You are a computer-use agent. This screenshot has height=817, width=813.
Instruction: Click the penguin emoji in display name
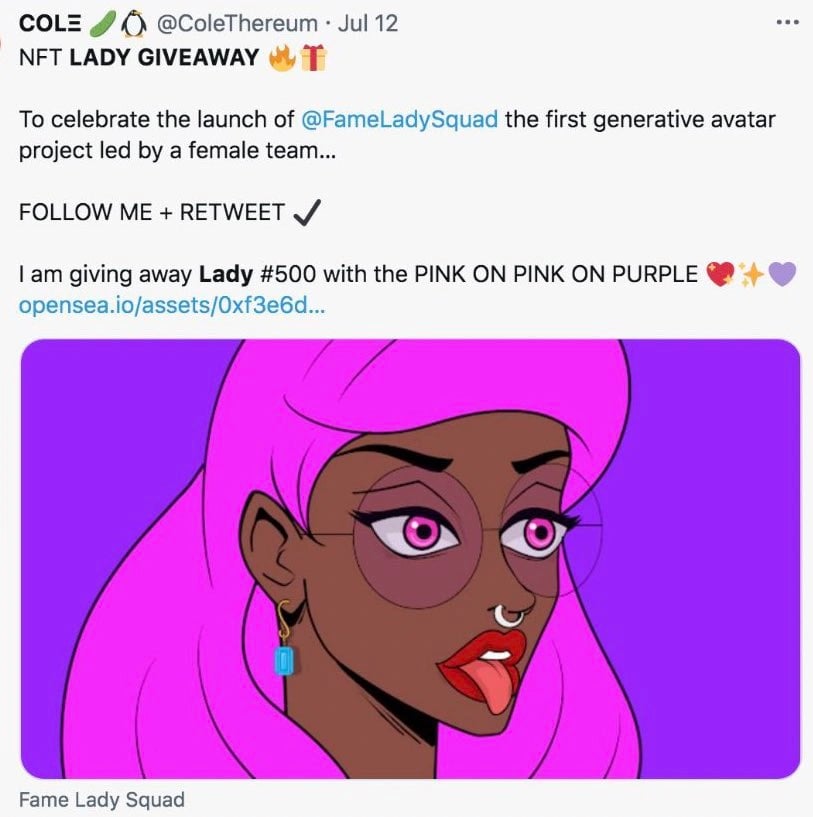pos(133,24)
